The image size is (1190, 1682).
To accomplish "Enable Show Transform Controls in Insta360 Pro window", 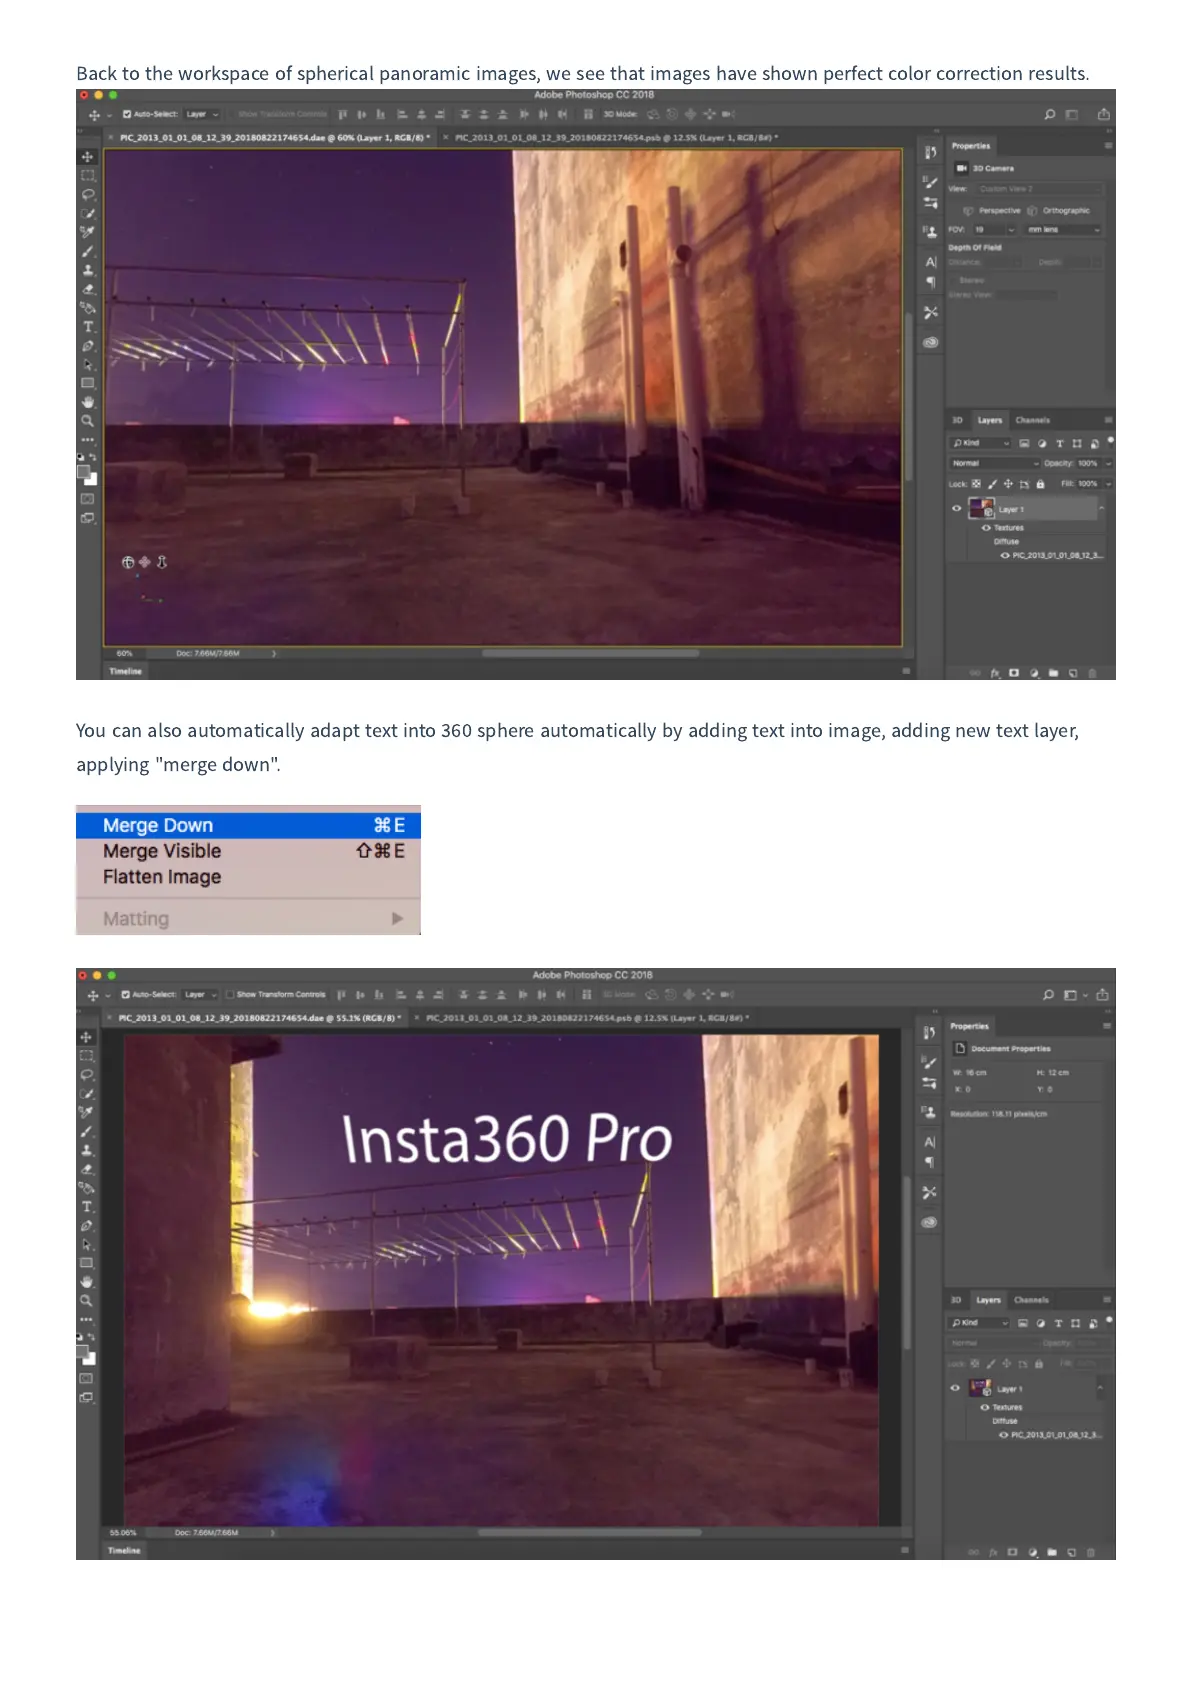I will (230, 995).
